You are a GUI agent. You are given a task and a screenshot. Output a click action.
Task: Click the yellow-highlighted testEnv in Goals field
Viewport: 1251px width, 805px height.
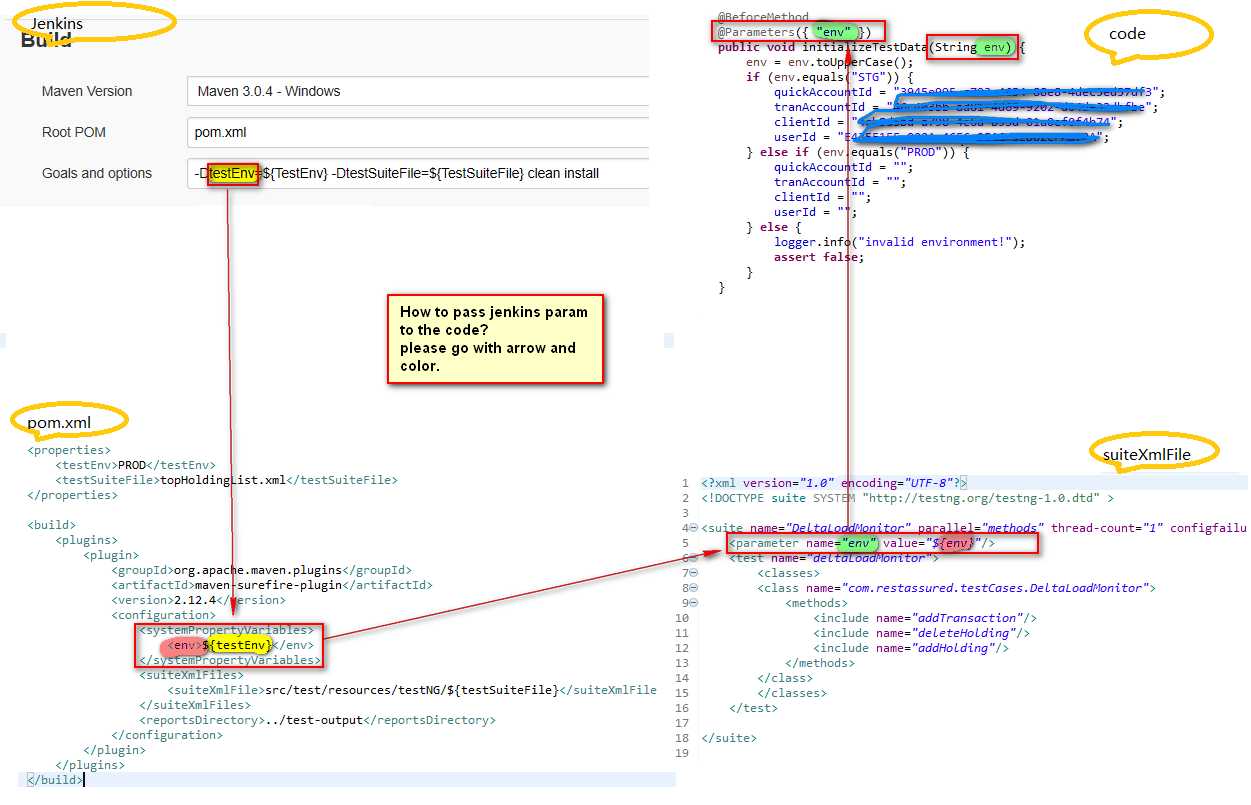(232, 173)
